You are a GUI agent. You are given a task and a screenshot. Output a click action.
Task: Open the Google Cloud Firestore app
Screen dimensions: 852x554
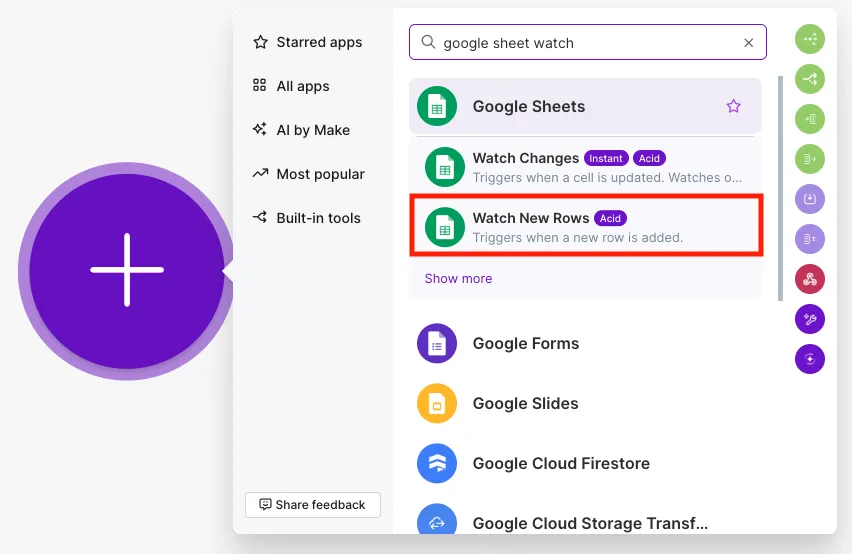[587, 463]
